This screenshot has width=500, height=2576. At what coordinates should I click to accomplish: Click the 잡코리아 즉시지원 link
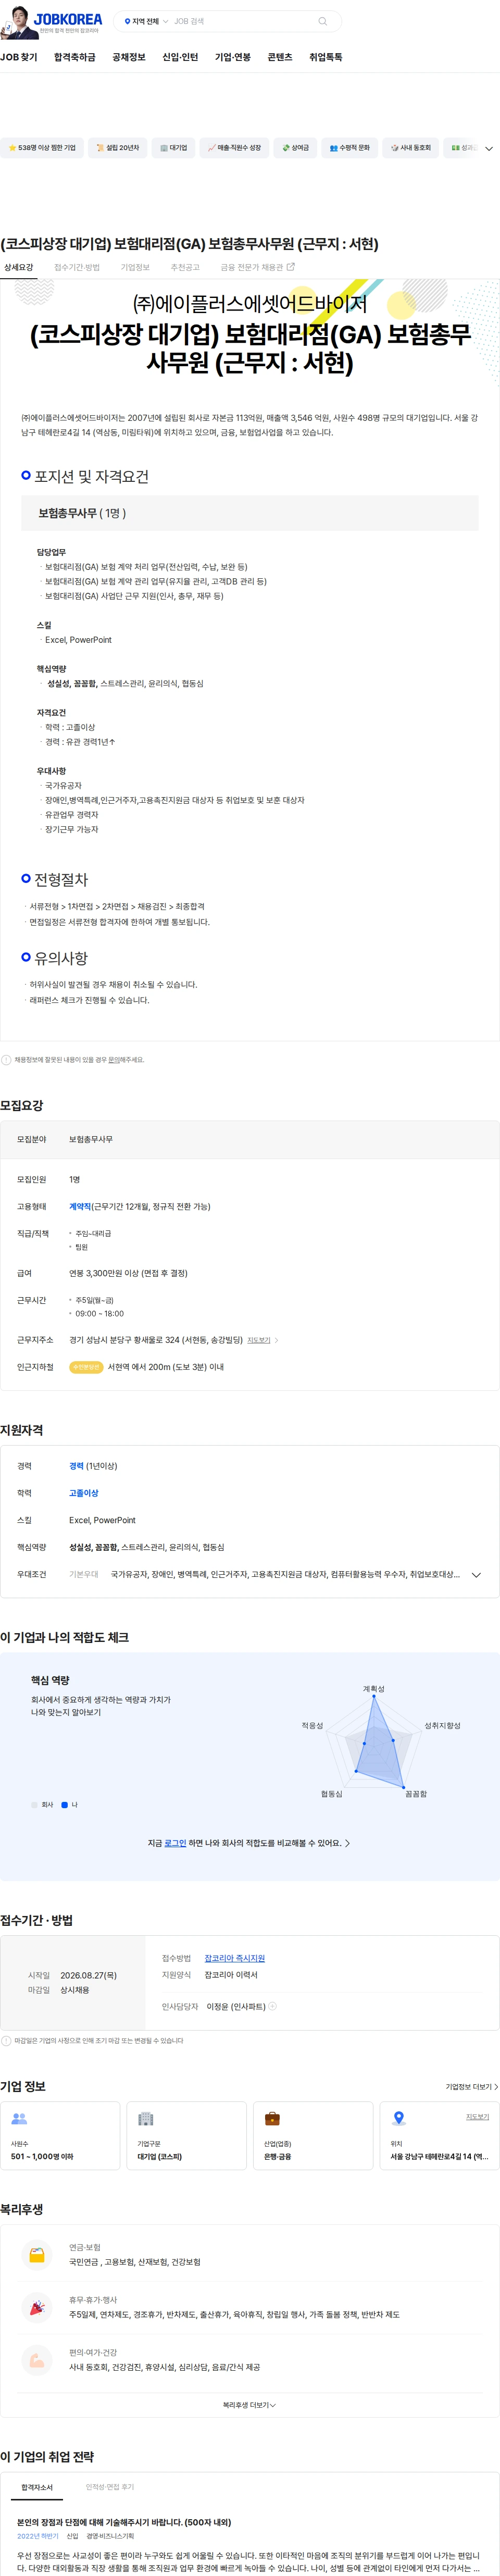click(235, 1958)
